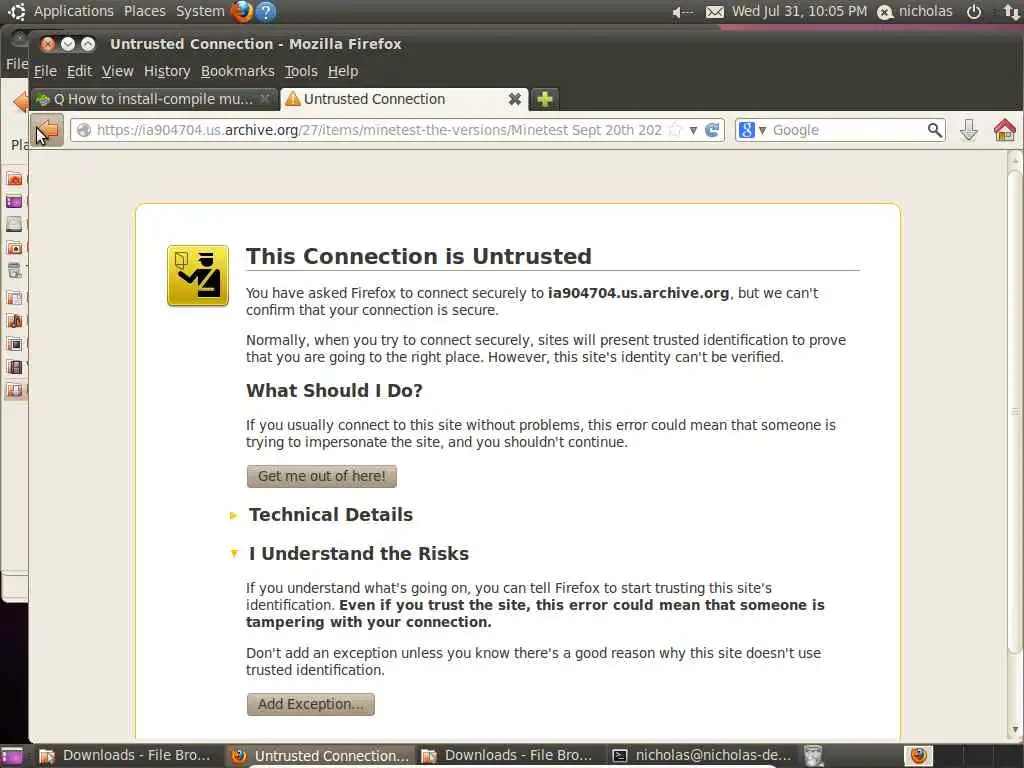Click the chat status bubble beside nicholas
Viewport: 1024px width, 768px height.
coord(885,12)
